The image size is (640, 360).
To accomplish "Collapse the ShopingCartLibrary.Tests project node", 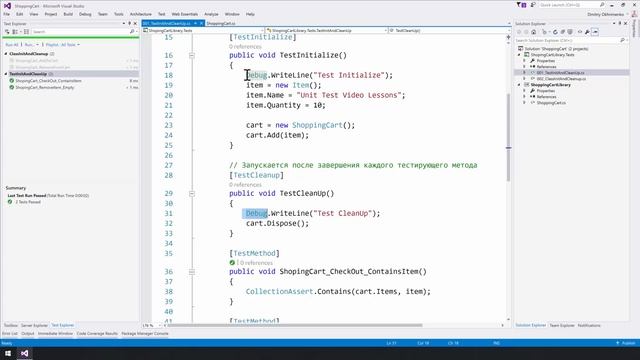I will tap(519, 55).
